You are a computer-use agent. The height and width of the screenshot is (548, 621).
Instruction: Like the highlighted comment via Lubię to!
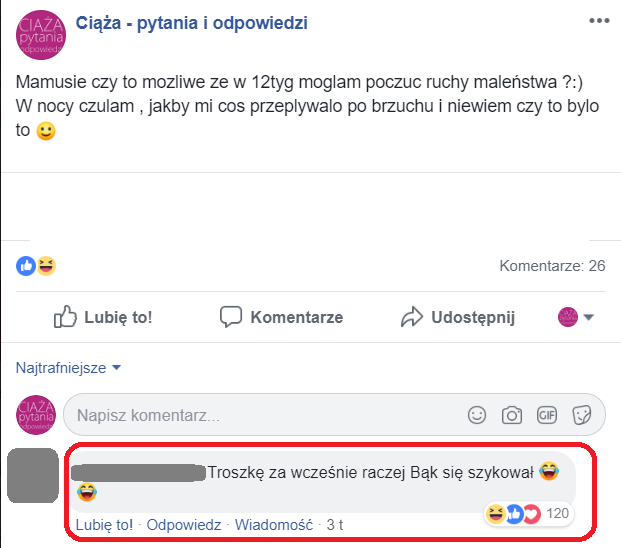pos(104,525)
